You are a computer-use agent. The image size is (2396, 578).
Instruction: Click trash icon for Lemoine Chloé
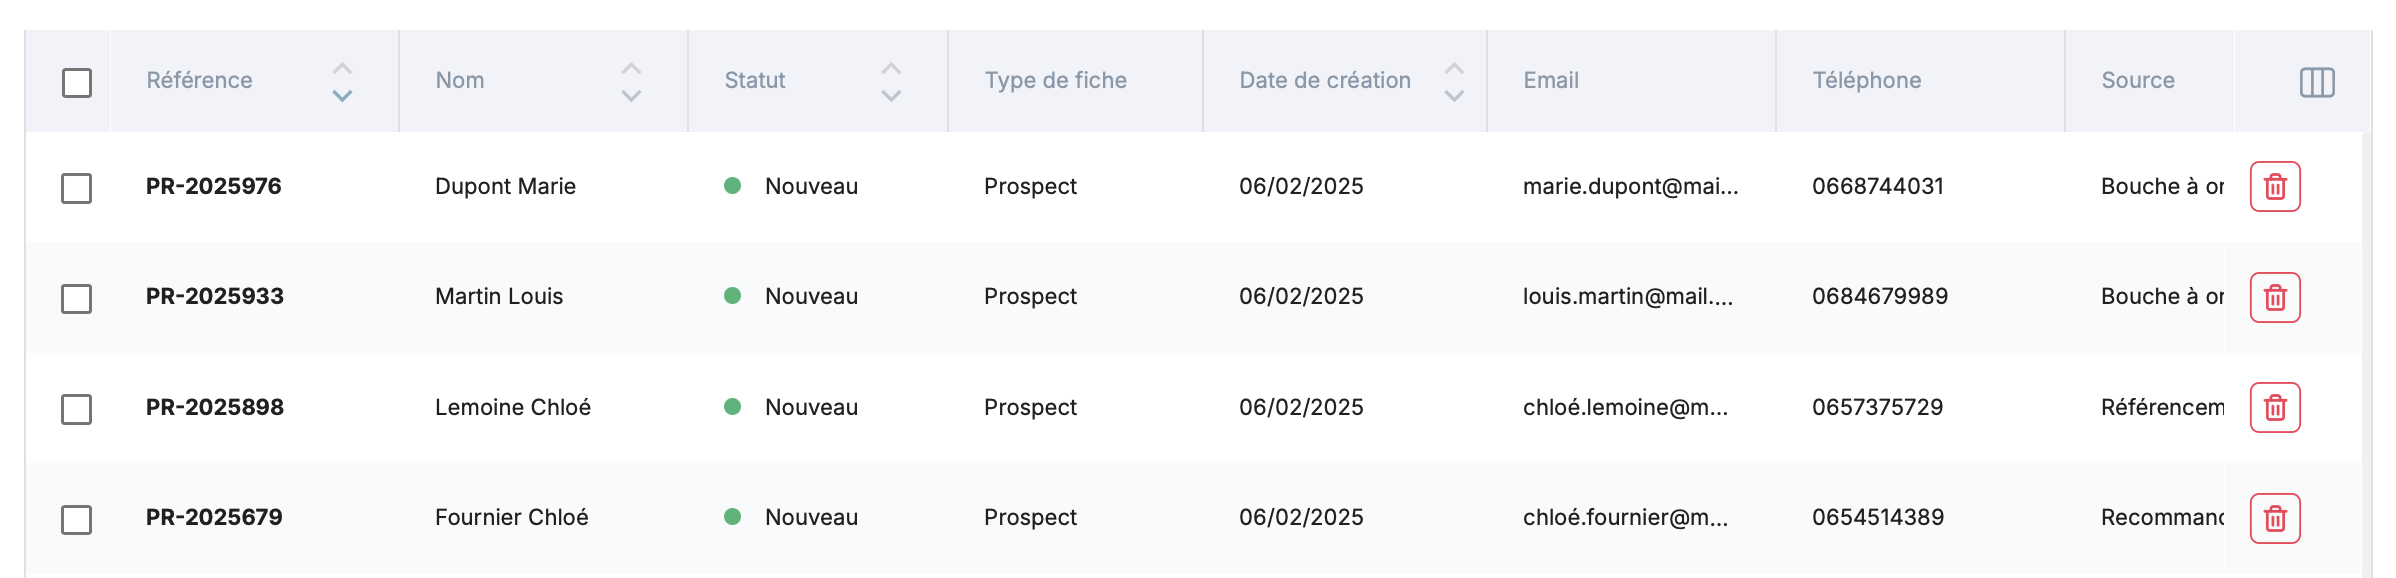click(2274, 407)
